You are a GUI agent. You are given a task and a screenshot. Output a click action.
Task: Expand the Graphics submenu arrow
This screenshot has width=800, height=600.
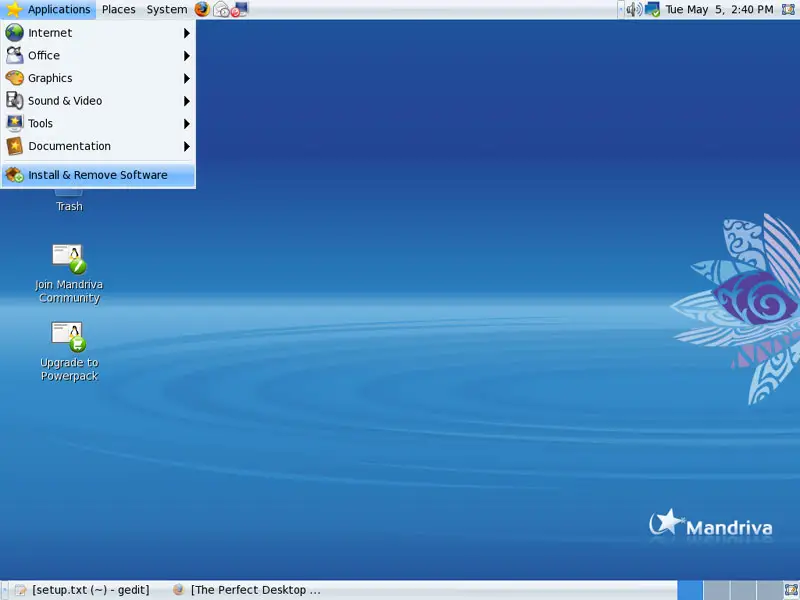pos(187,79)
